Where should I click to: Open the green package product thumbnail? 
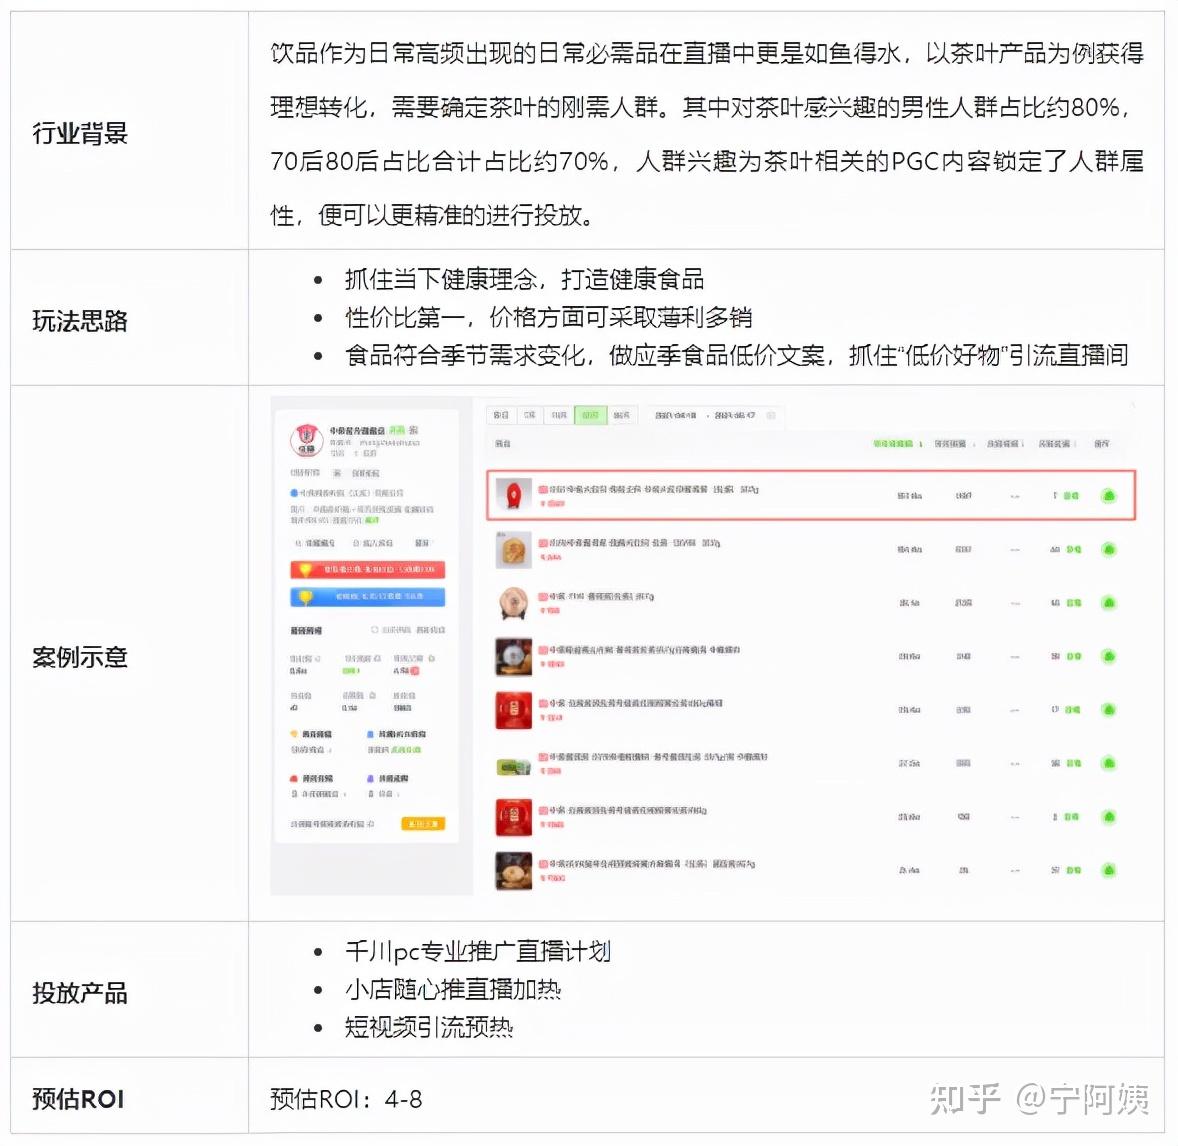tap(514, 766)
